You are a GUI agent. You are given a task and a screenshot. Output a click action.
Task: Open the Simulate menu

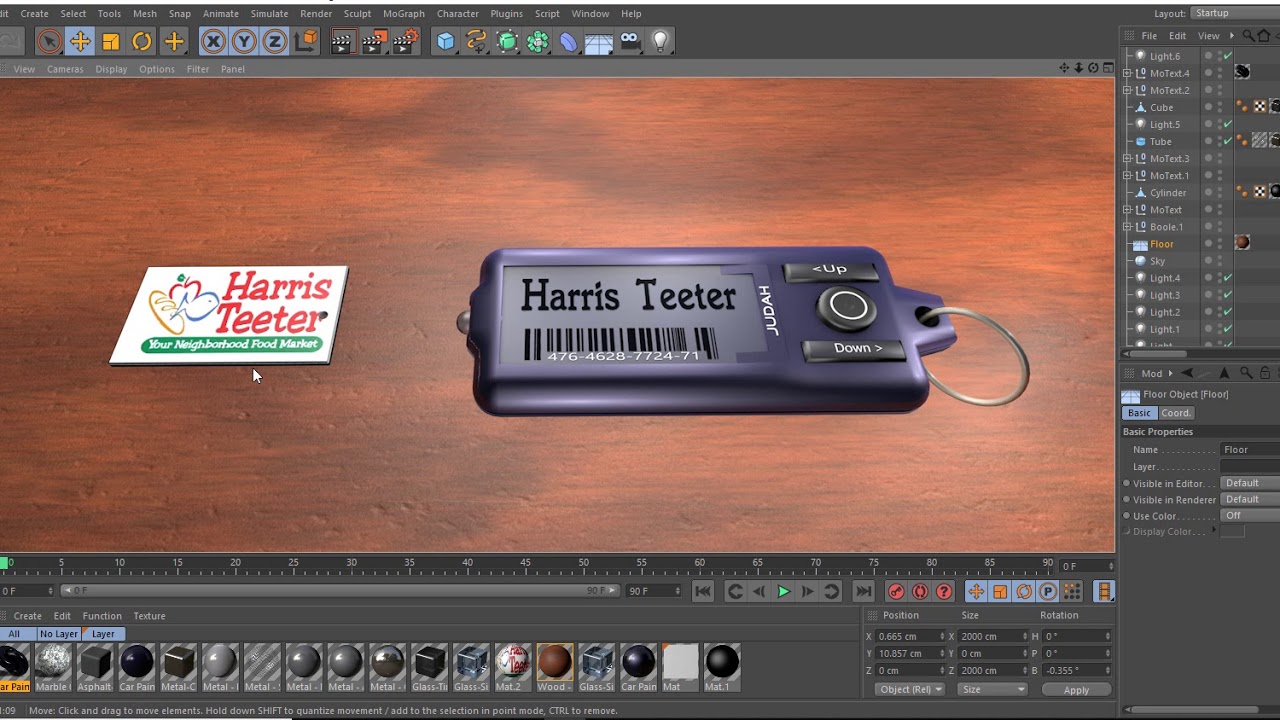(x=269, y=14)
